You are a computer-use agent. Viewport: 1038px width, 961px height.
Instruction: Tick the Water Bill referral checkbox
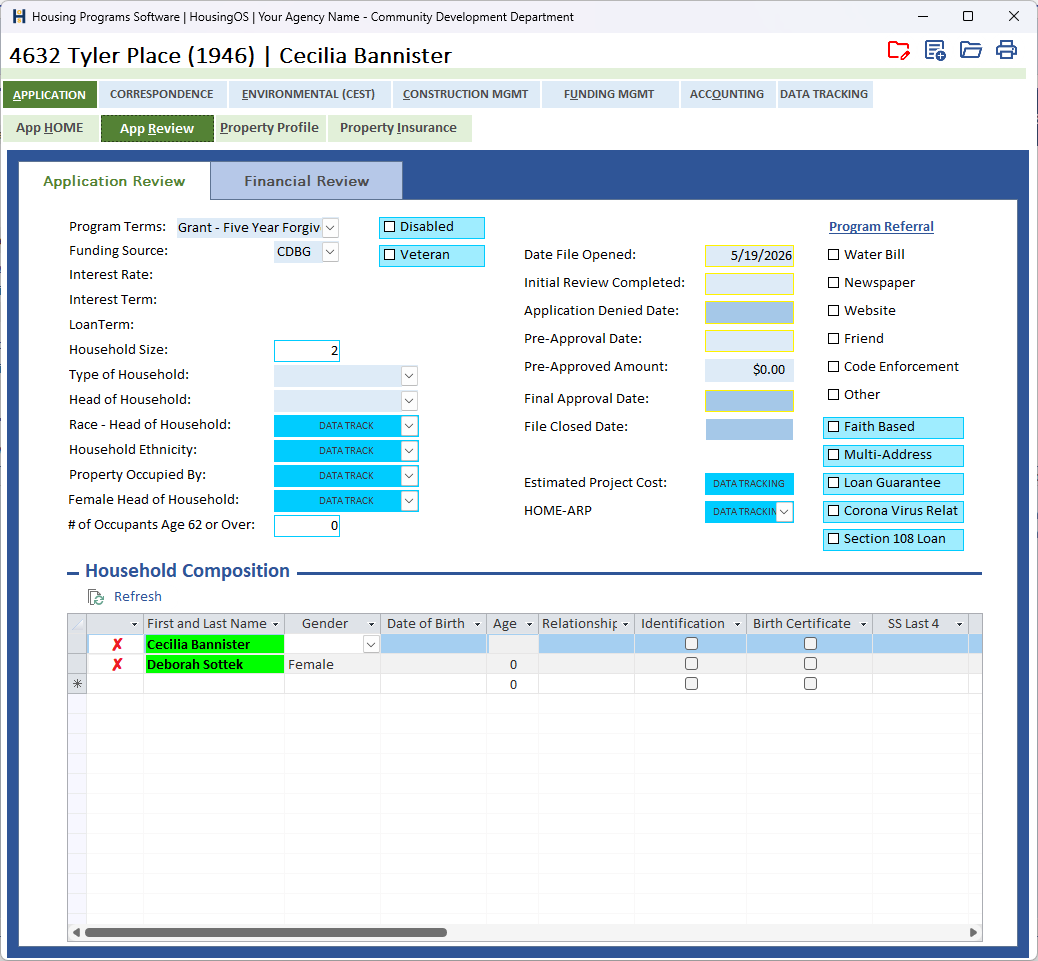click(833, 255)
